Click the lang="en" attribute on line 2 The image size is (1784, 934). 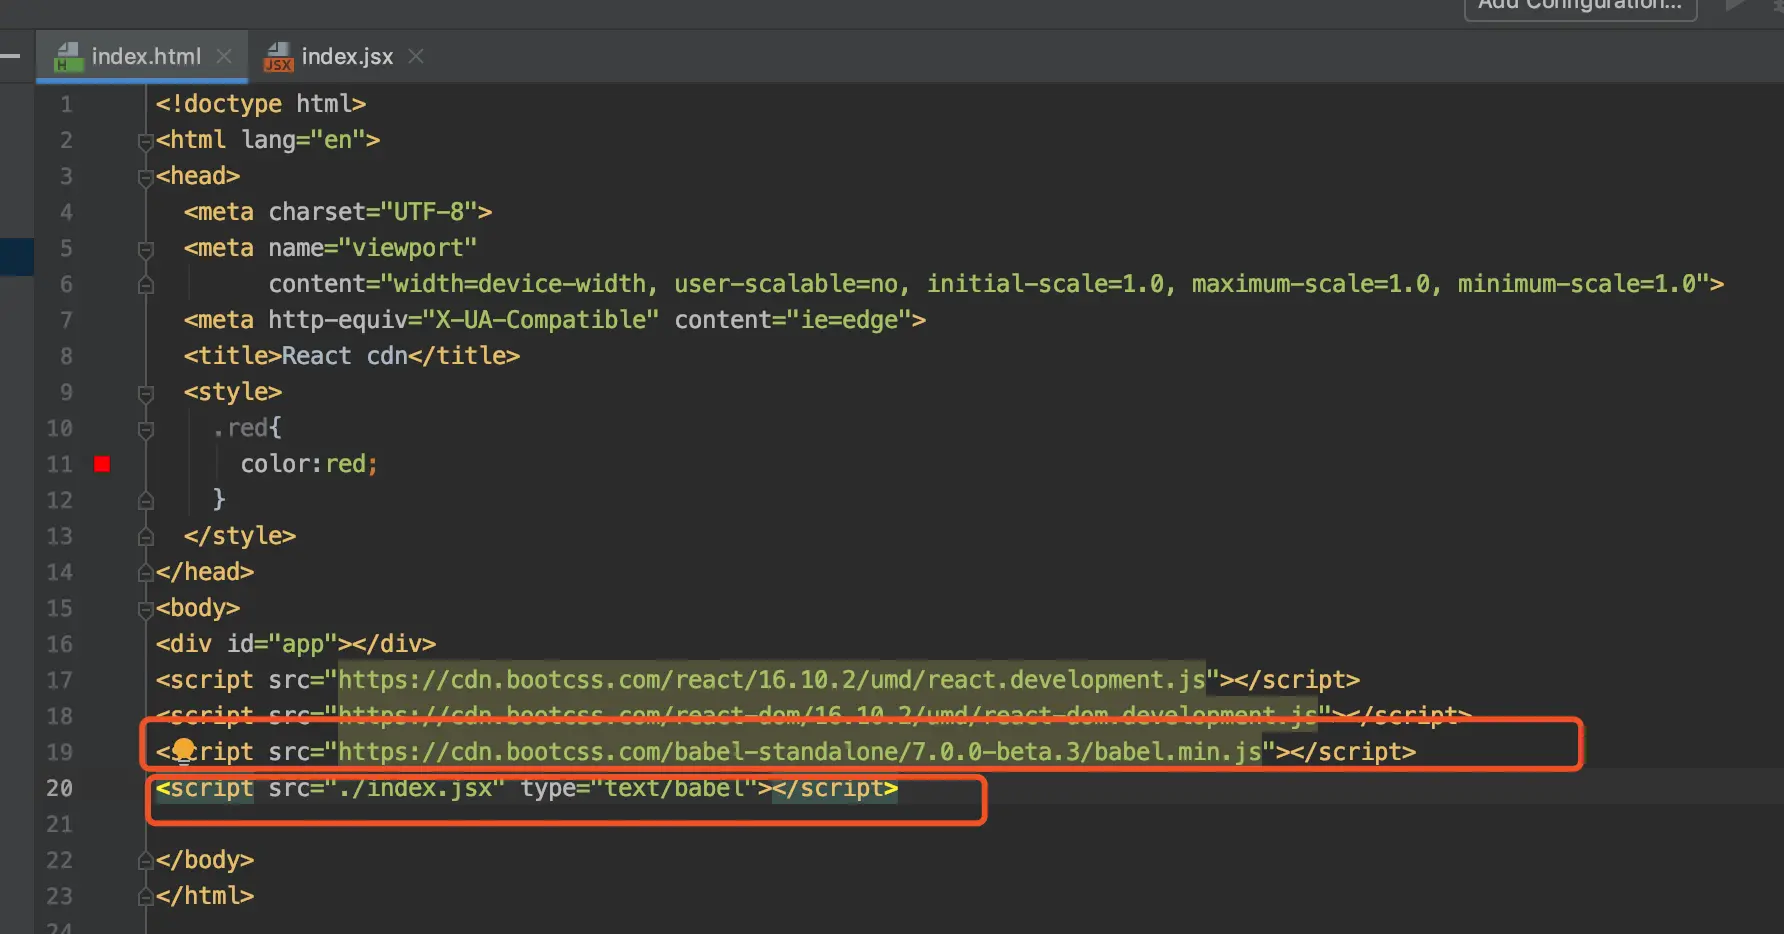tap(303, 140)
